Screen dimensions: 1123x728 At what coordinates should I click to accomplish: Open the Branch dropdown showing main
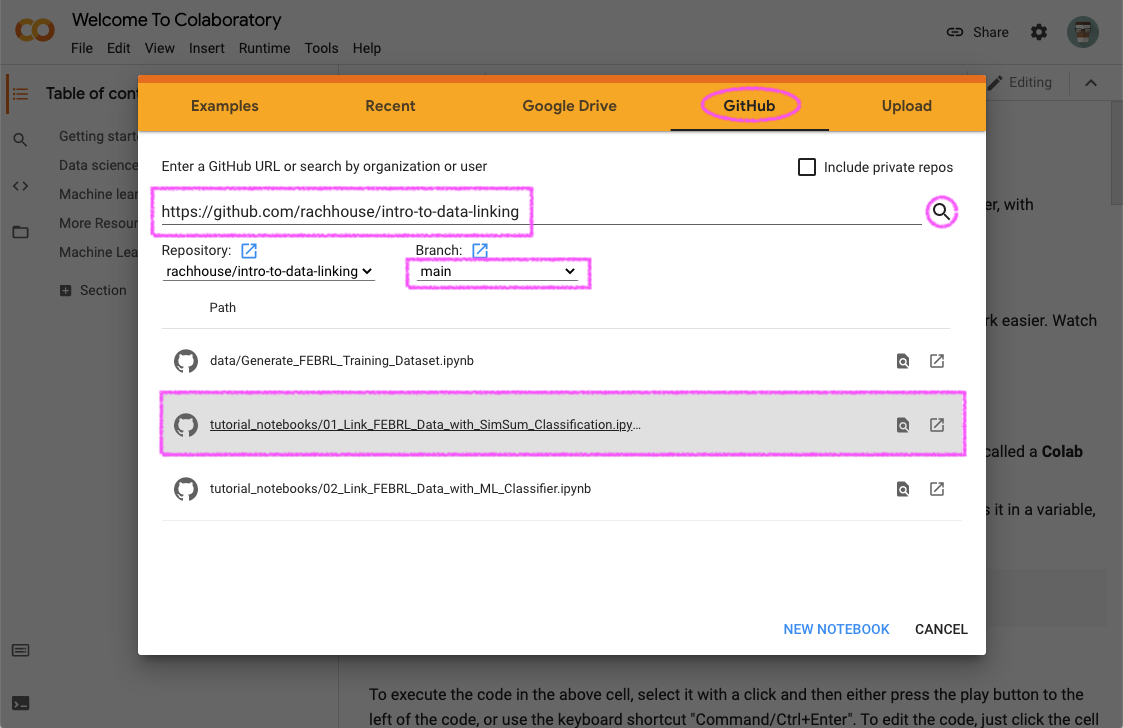pos(498,272)
